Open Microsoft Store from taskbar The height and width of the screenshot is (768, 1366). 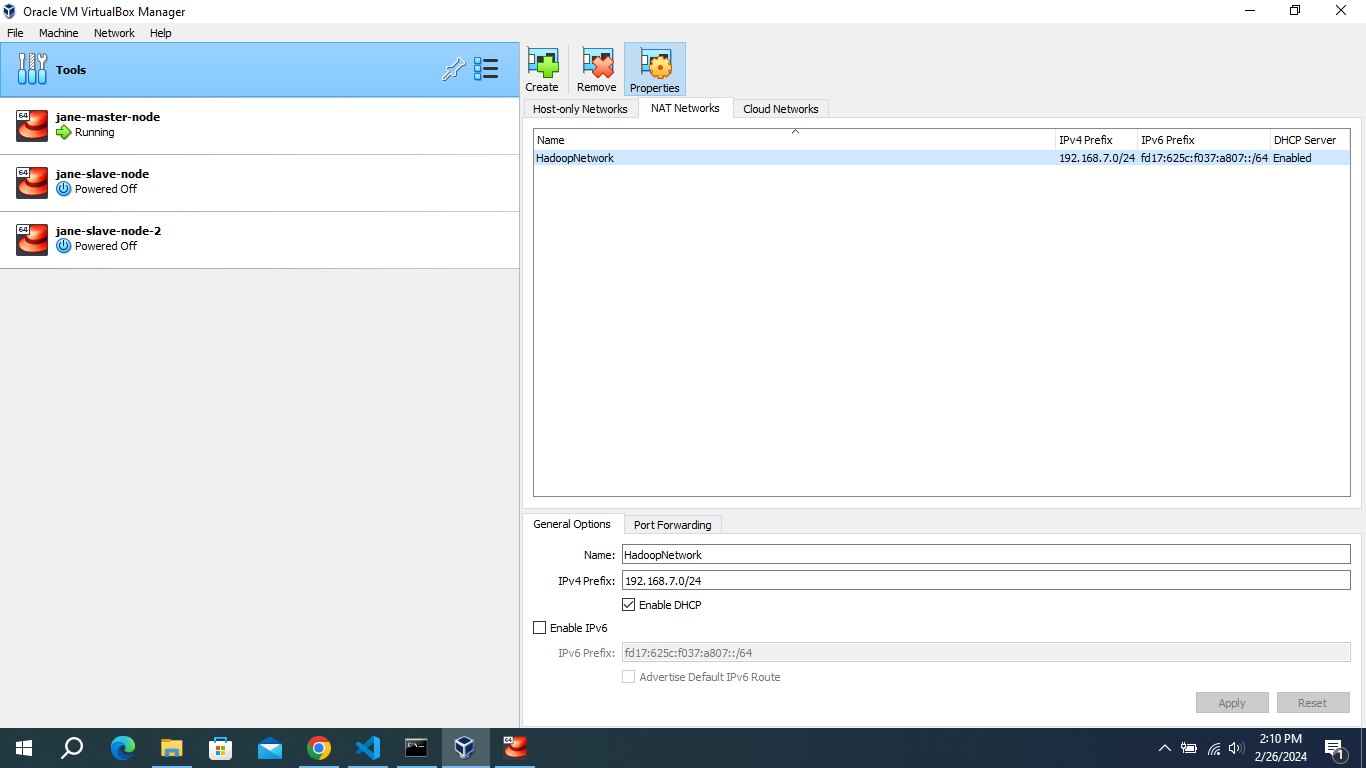click(221, 748)
